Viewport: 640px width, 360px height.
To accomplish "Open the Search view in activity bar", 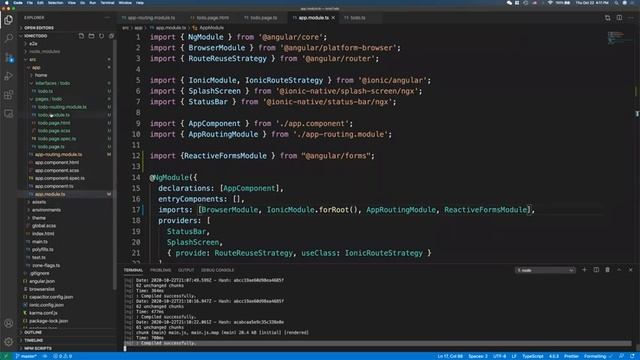I will point(9,38).
